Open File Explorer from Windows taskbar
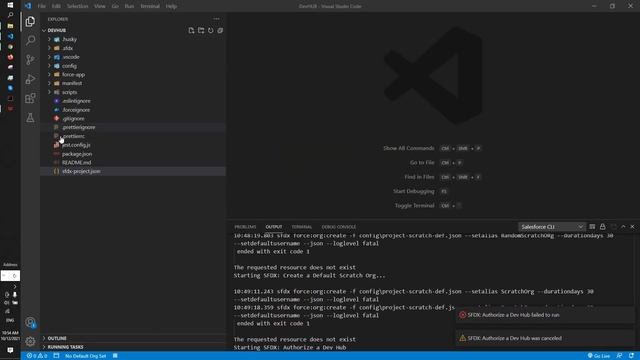 pyautogui.click(x=10, y=26)
